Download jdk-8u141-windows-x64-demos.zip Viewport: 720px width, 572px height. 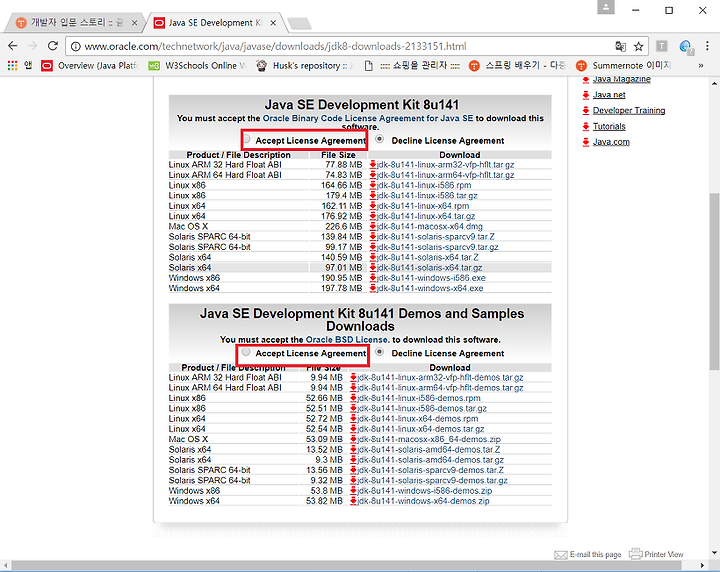pos(423,501)
